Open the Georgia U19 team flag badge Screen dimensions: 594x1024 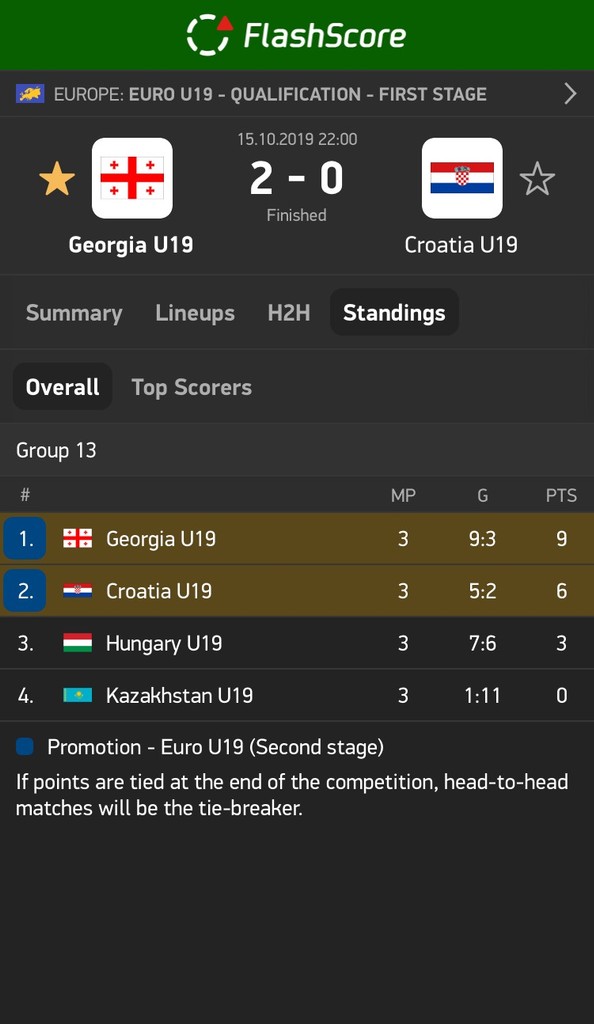pos(132,178)
